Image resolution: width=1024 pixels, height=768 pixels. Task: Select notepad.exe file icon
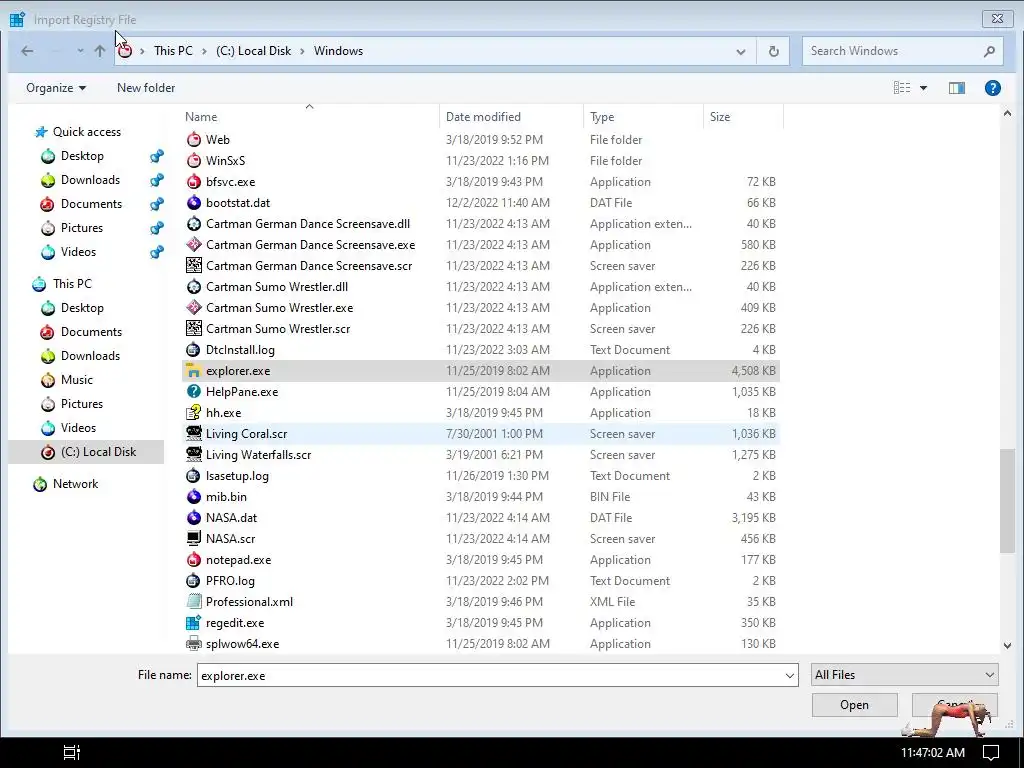coord(194,560)
